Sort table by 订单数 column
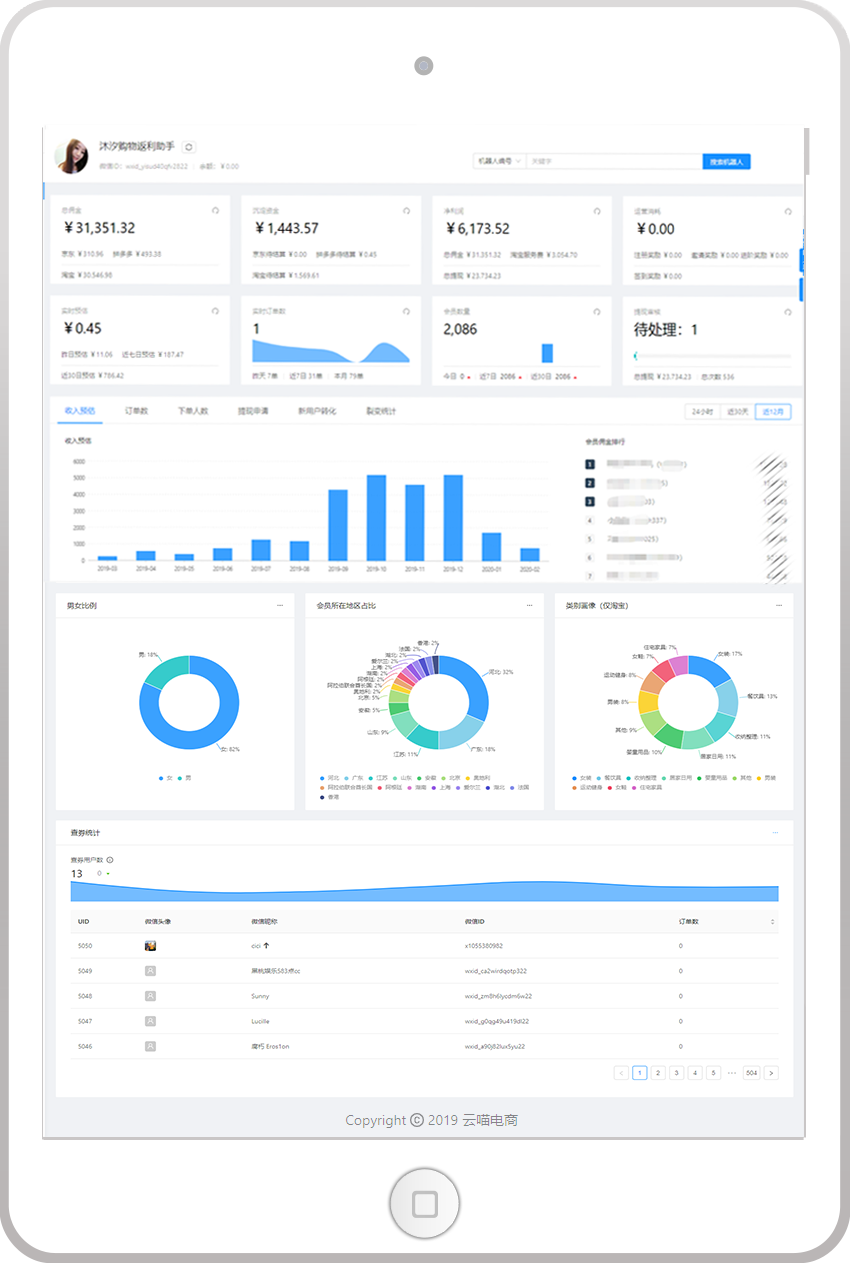850x1263 pixels. (771, 921)
